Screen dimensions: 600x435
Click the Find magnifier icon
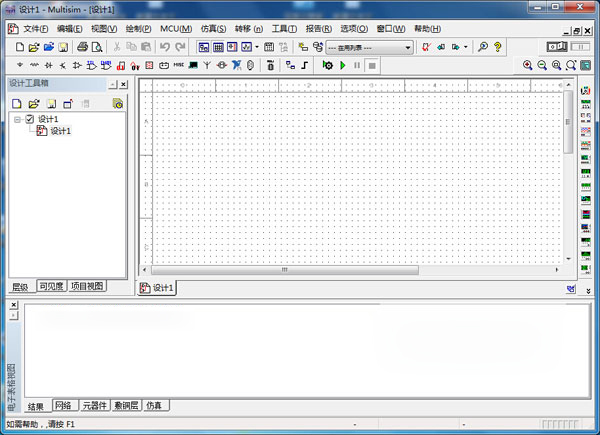tap(483, 47)
